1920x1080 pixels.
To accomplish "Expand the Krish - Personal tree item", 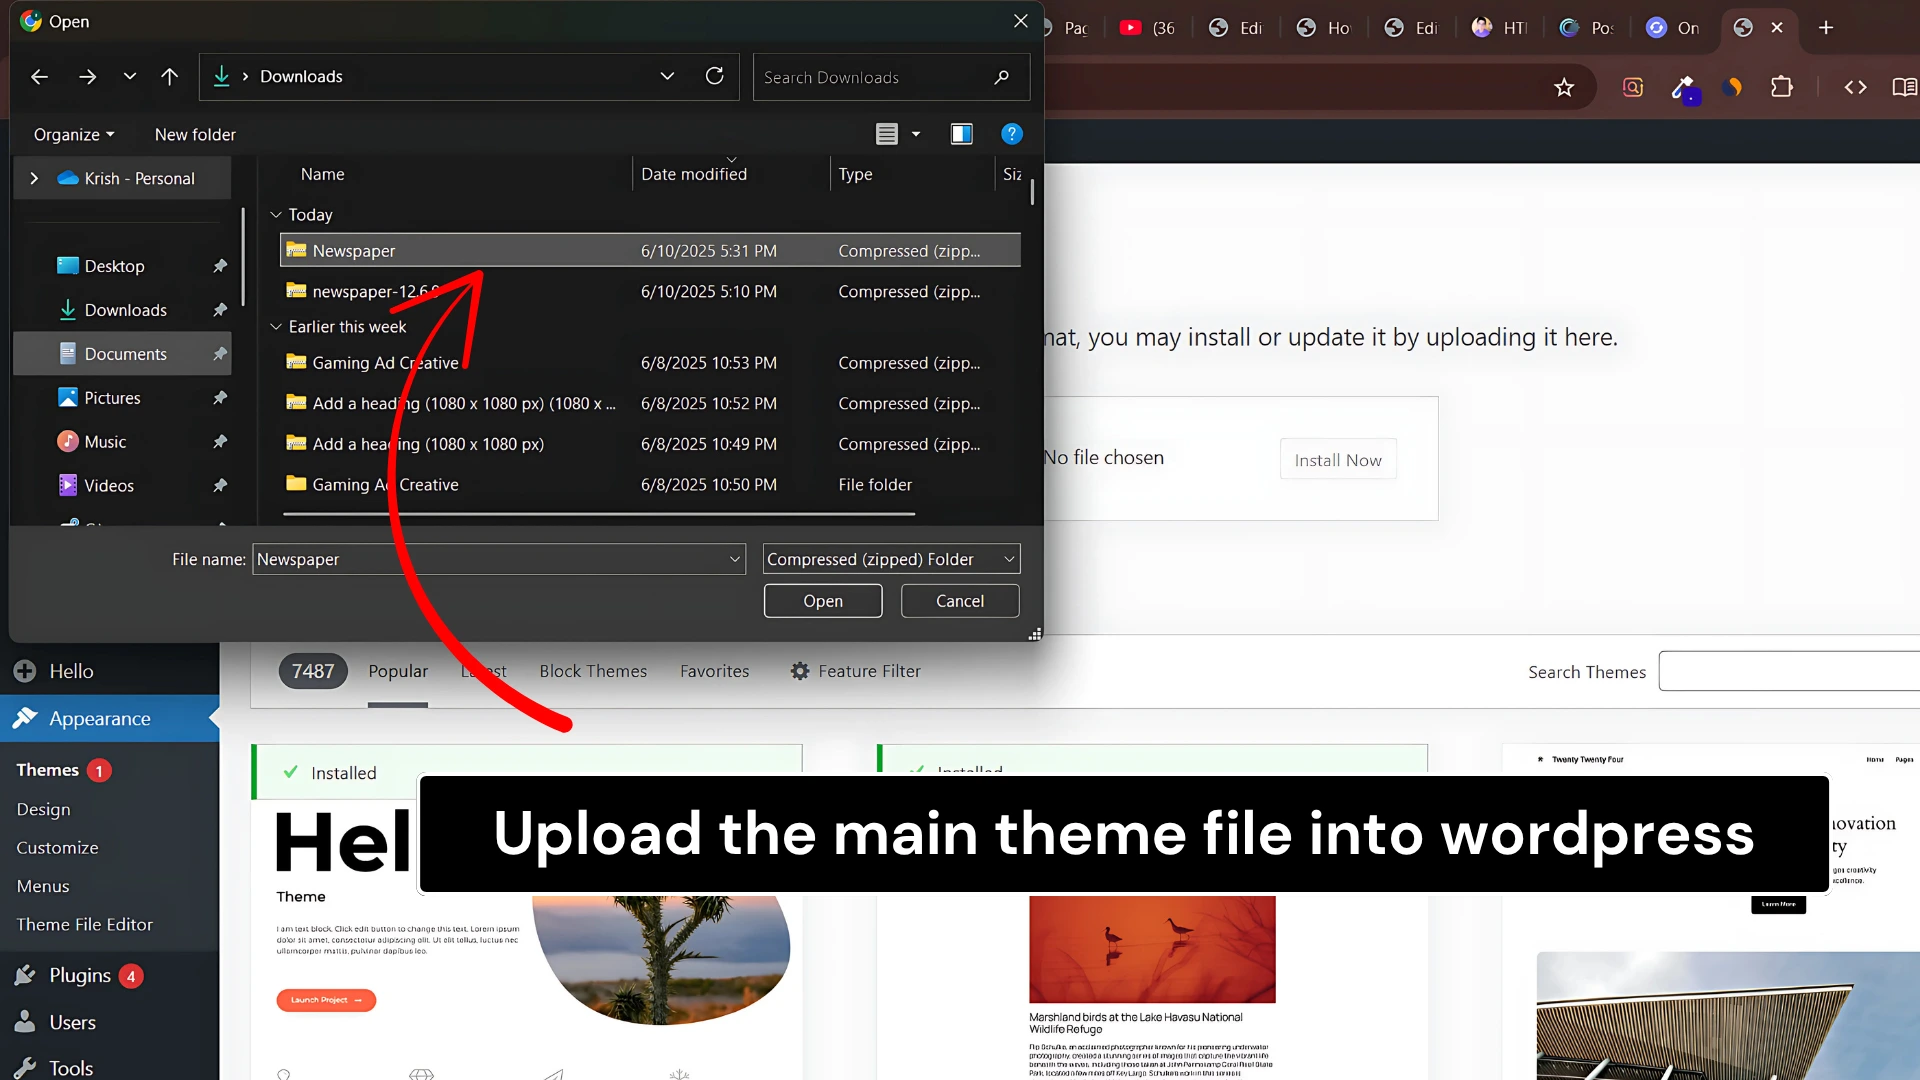I will click(x=34, y=178).
